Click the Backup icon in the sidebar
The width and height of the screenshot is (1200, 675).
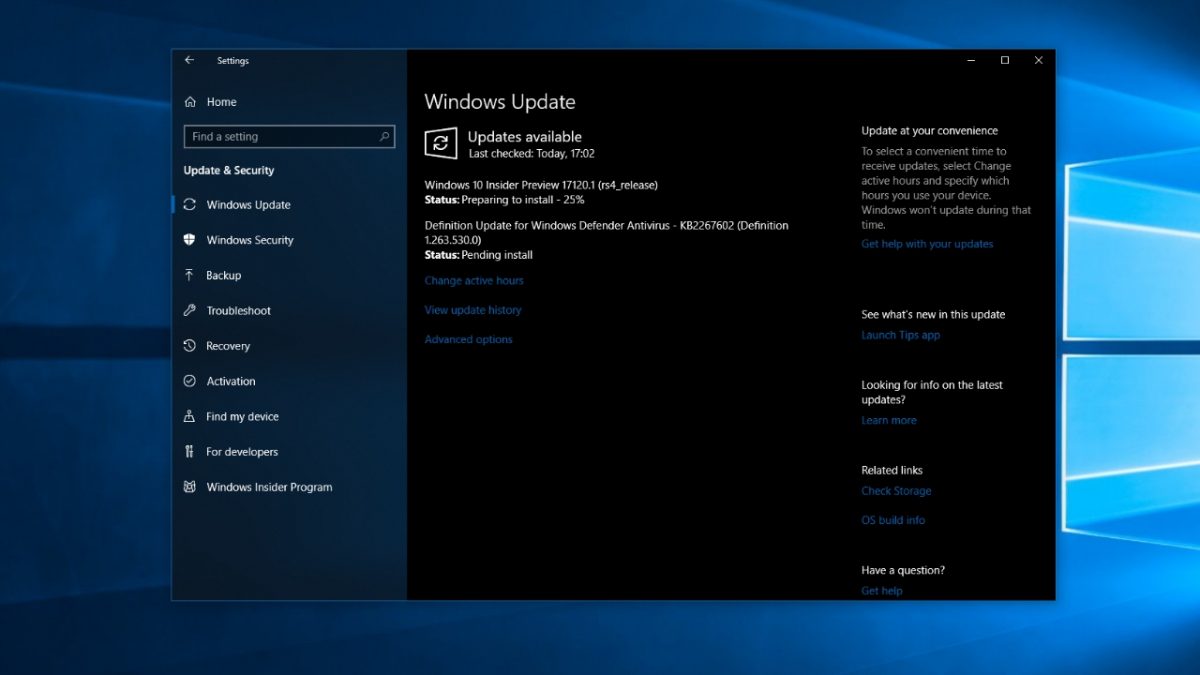[x=191, y=275]
